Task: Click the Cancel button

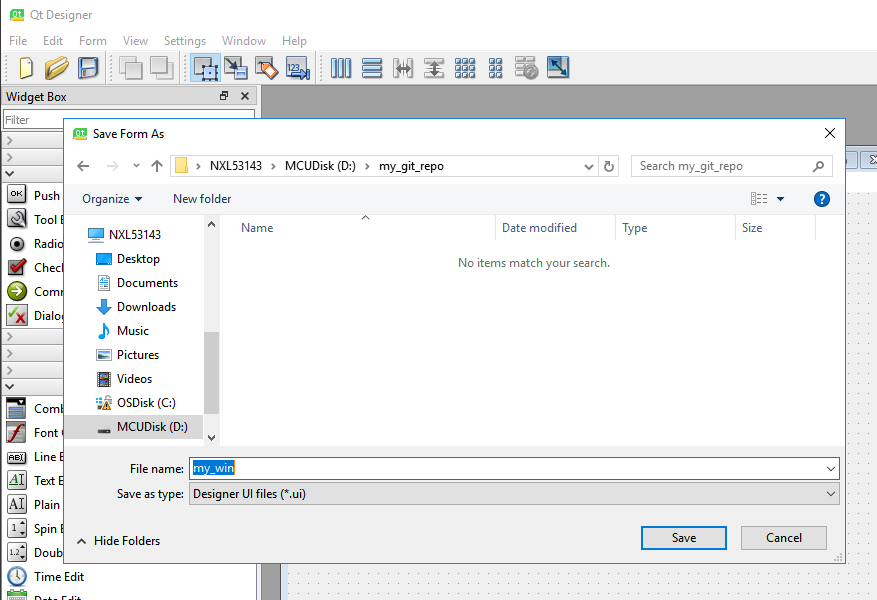Action: pyautogui.click(x=784, y=538)
